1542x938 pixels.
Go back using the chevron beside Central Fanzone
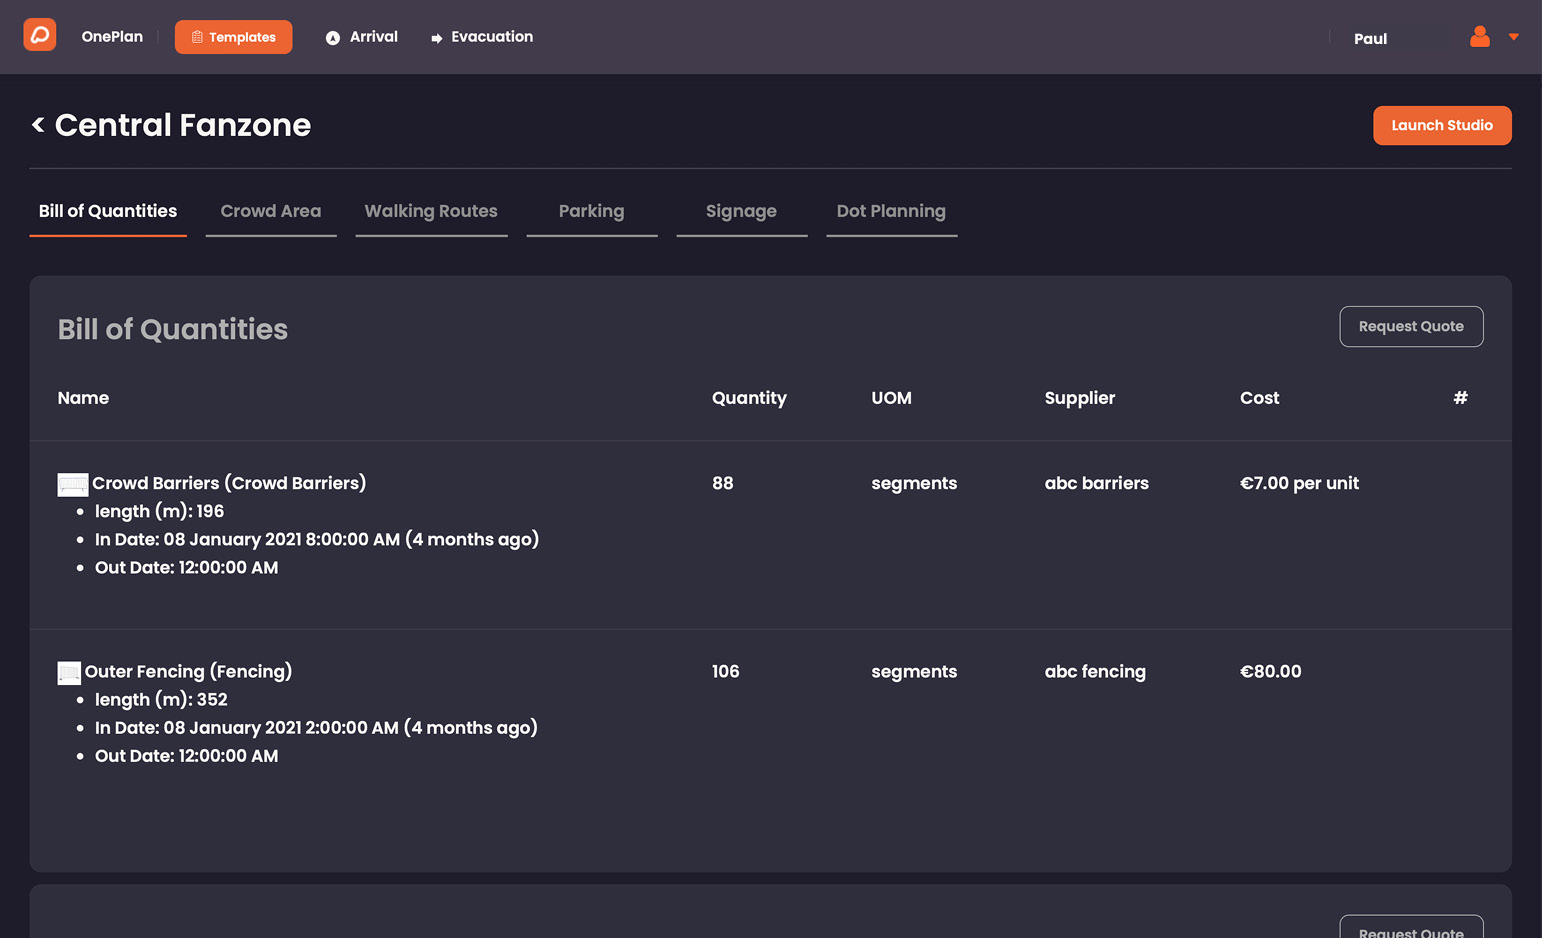point(38,125)
